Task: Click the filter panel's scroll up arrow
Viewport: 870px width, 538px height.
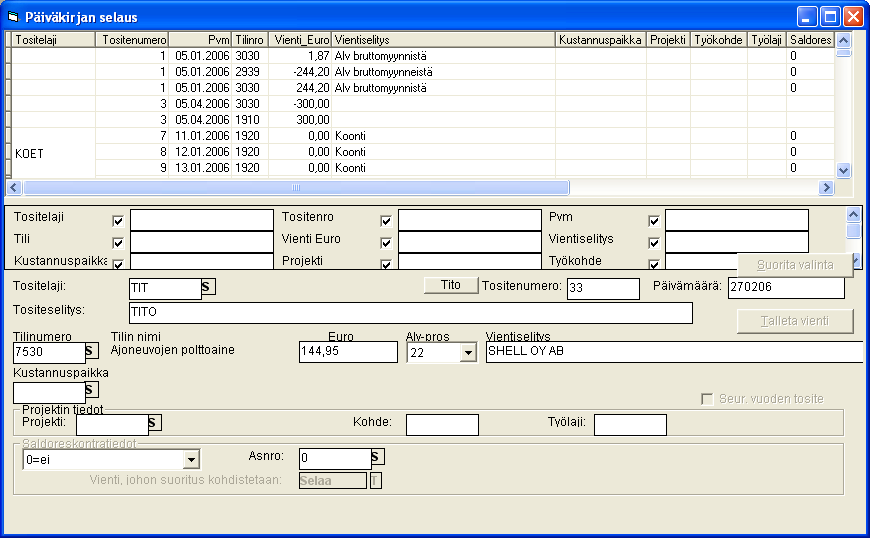Action: click(x=853, y=214)
